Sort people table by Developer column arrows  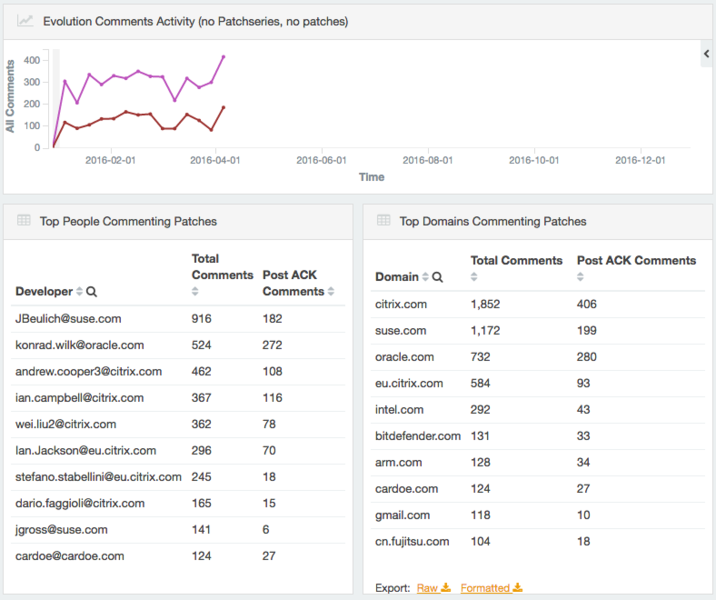[79, 292]
